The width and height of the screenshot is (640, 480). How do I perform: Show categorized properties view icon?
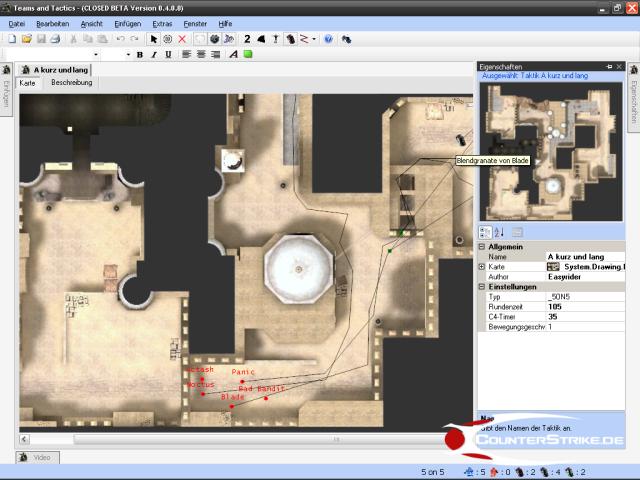click(485, 233)
